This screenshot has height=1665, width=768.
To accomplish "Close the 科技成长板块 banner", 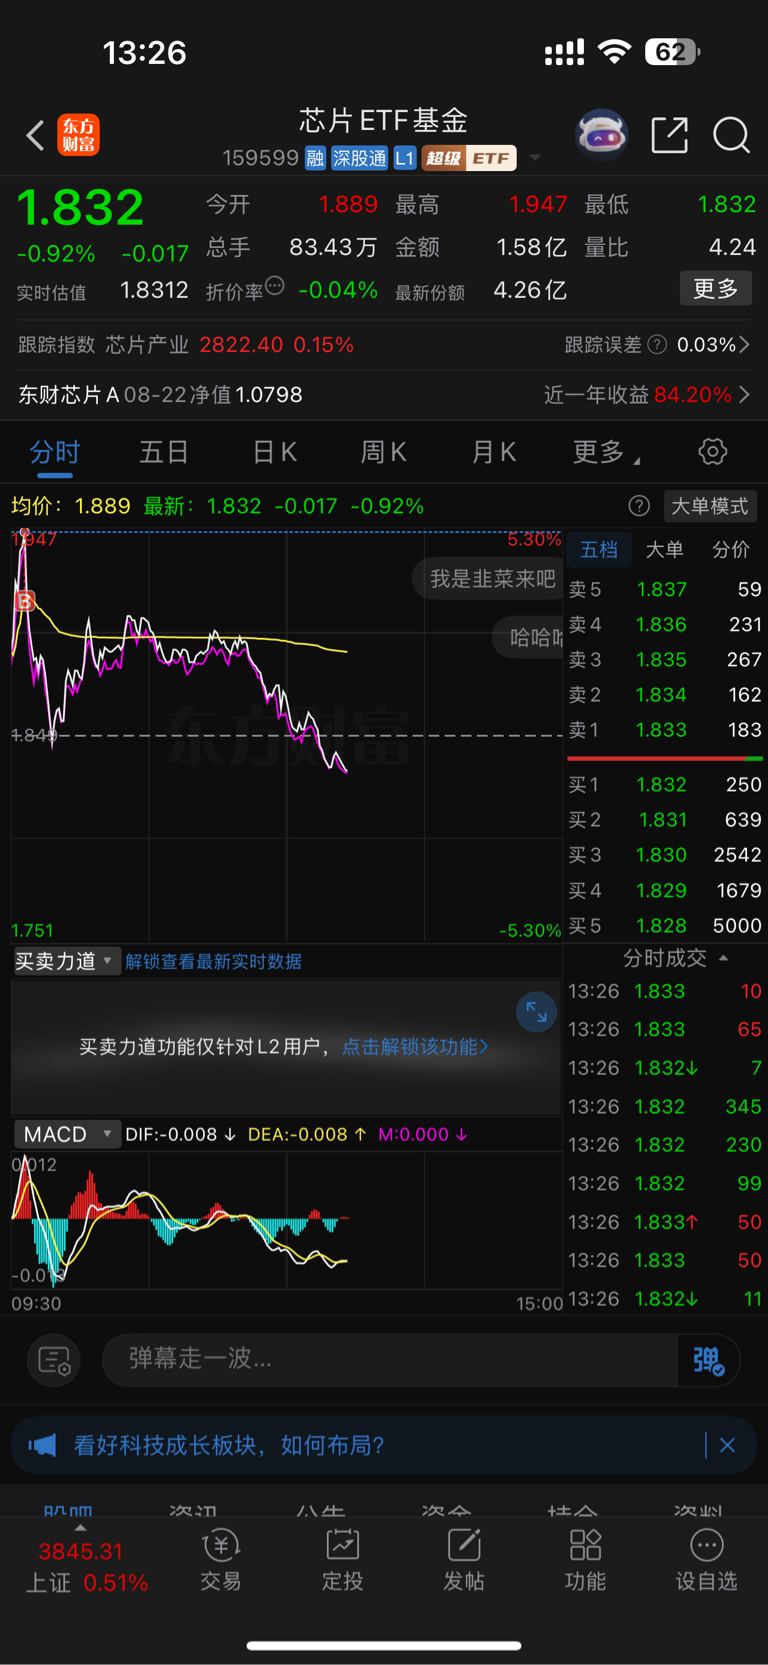I will [727, 1445].
